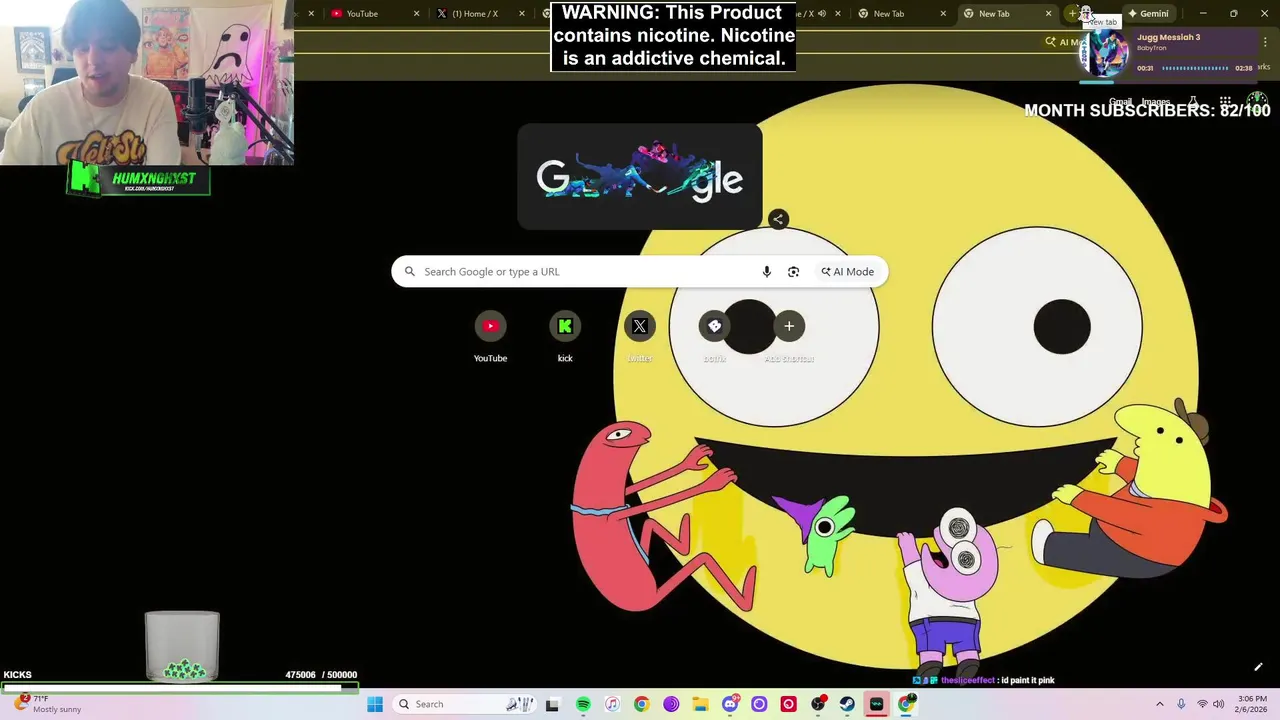Open the clock showing 3:06 PM
Image resolution: width=1280 pixels, height=720 pixels.
(x=1252, y=704)
